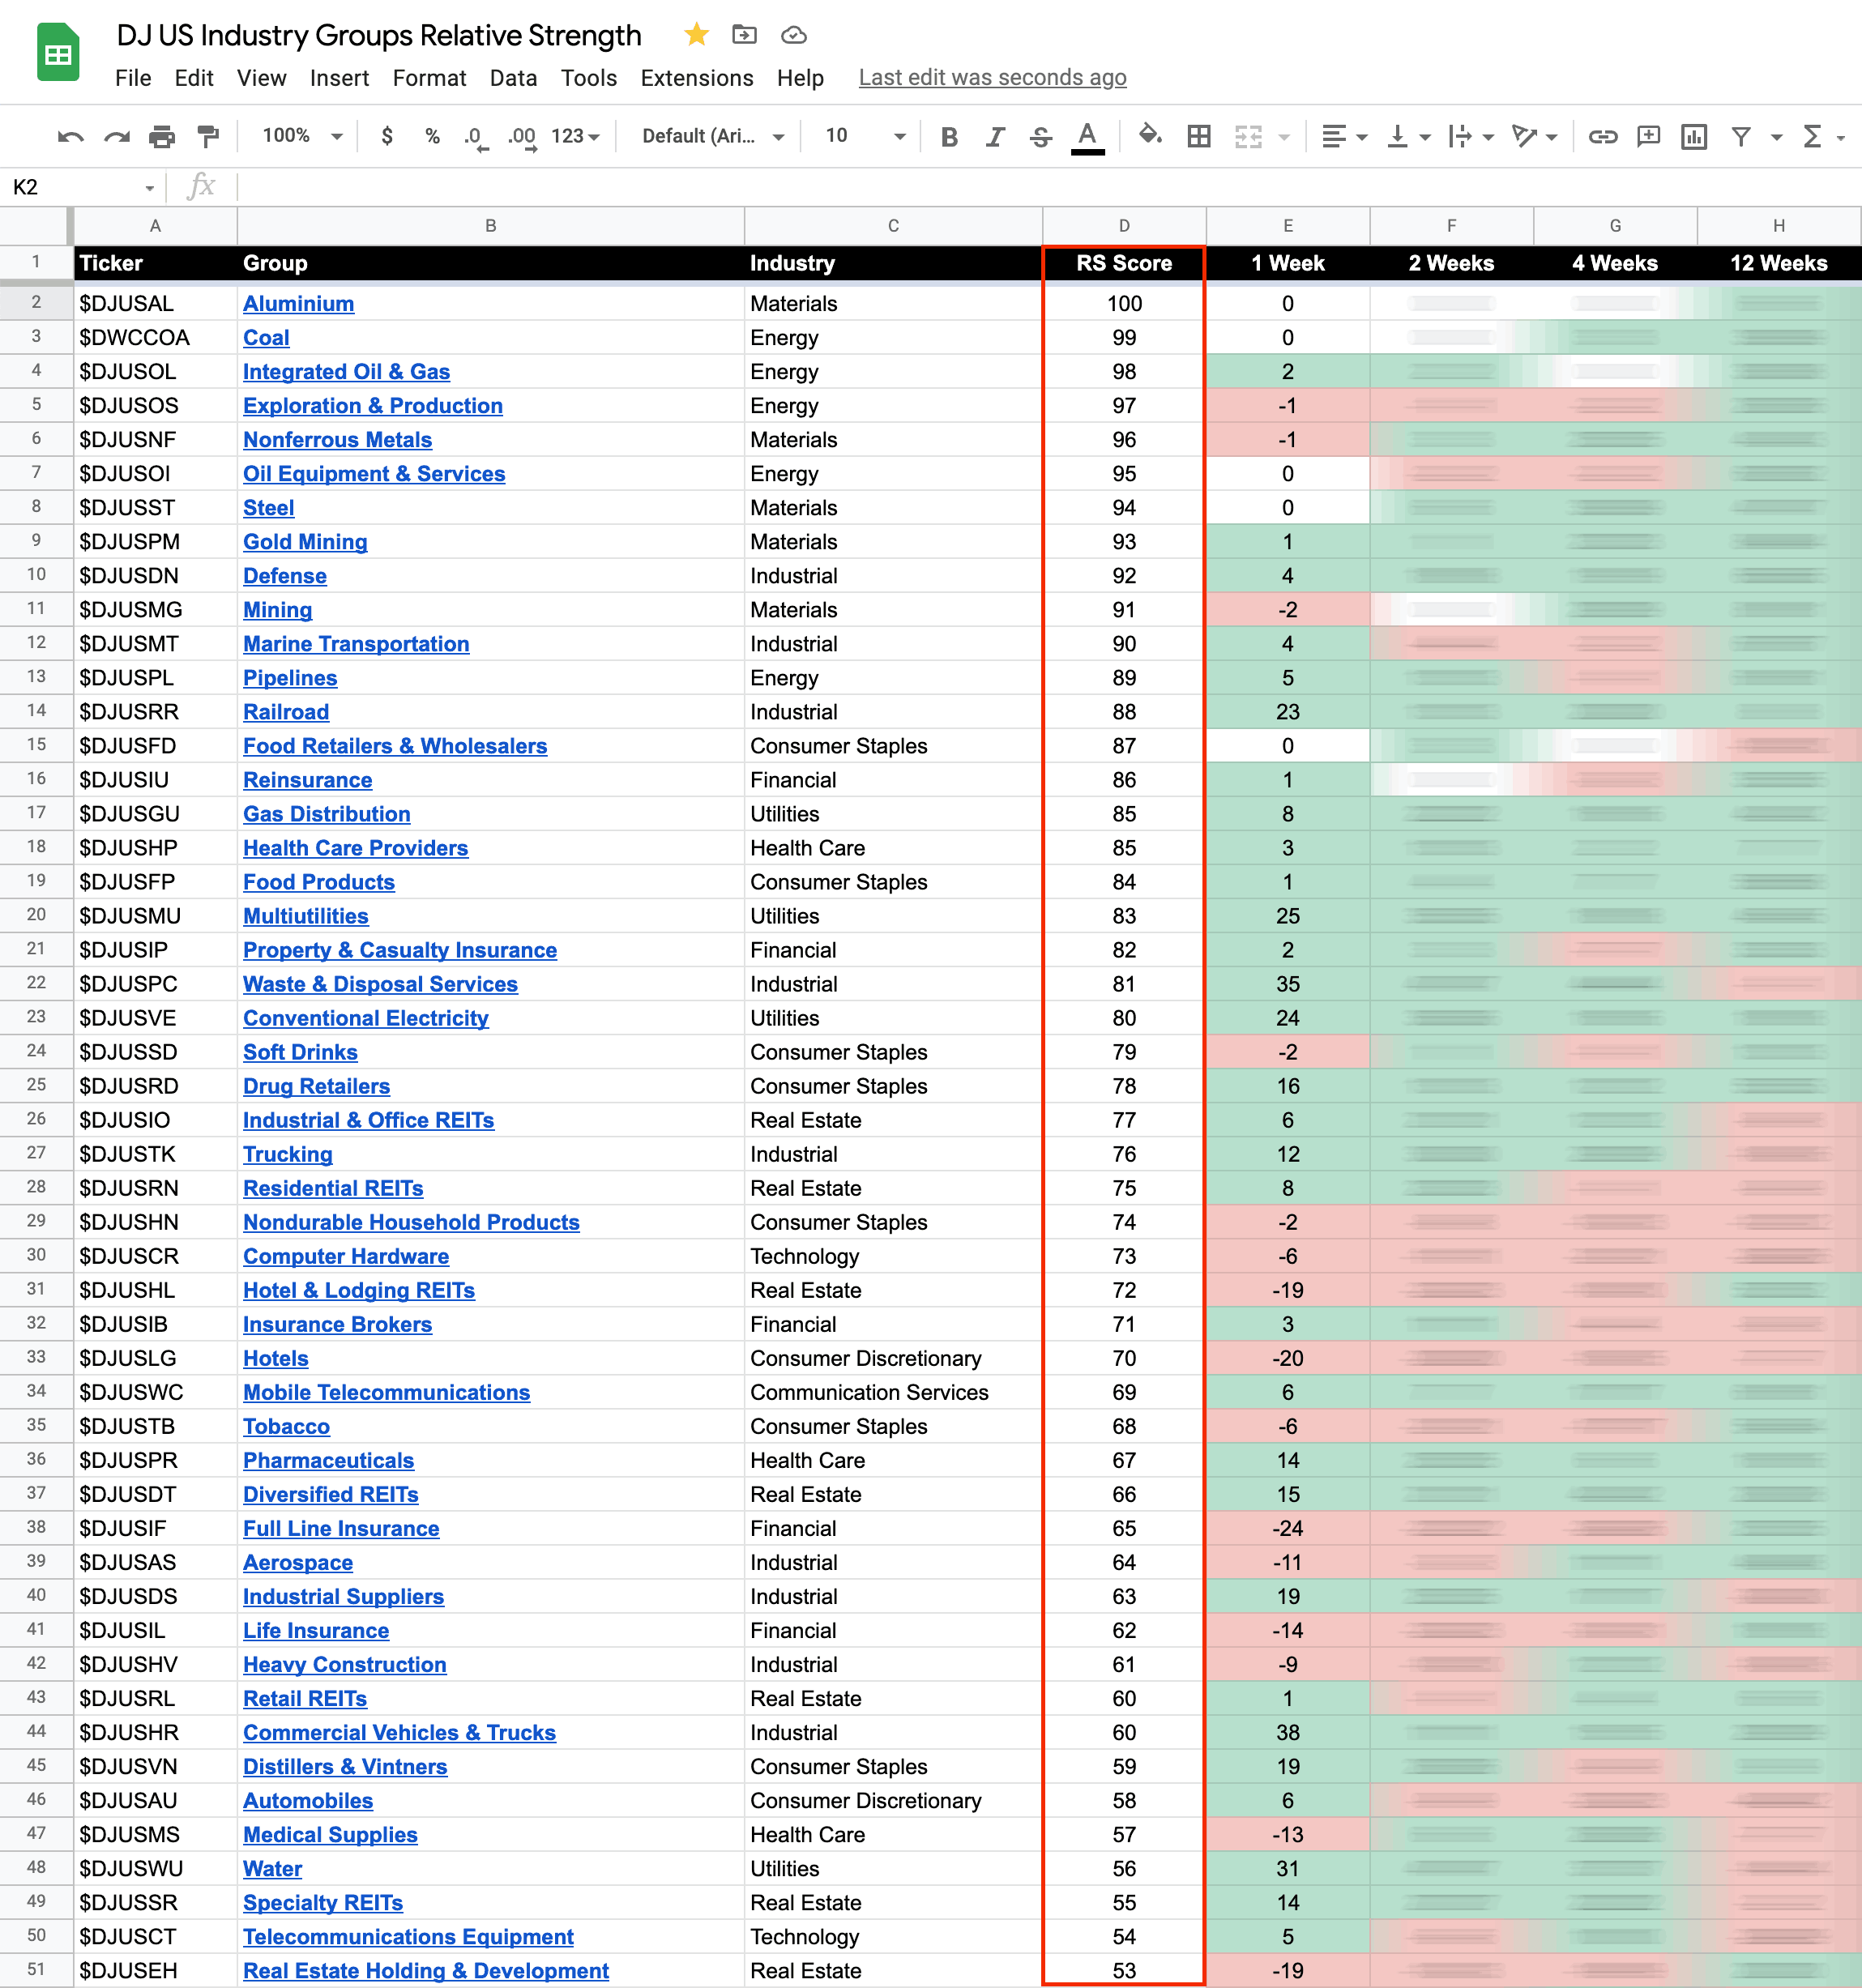Toggle italic formatting
1862x1988 pixels.
point(995,137)
